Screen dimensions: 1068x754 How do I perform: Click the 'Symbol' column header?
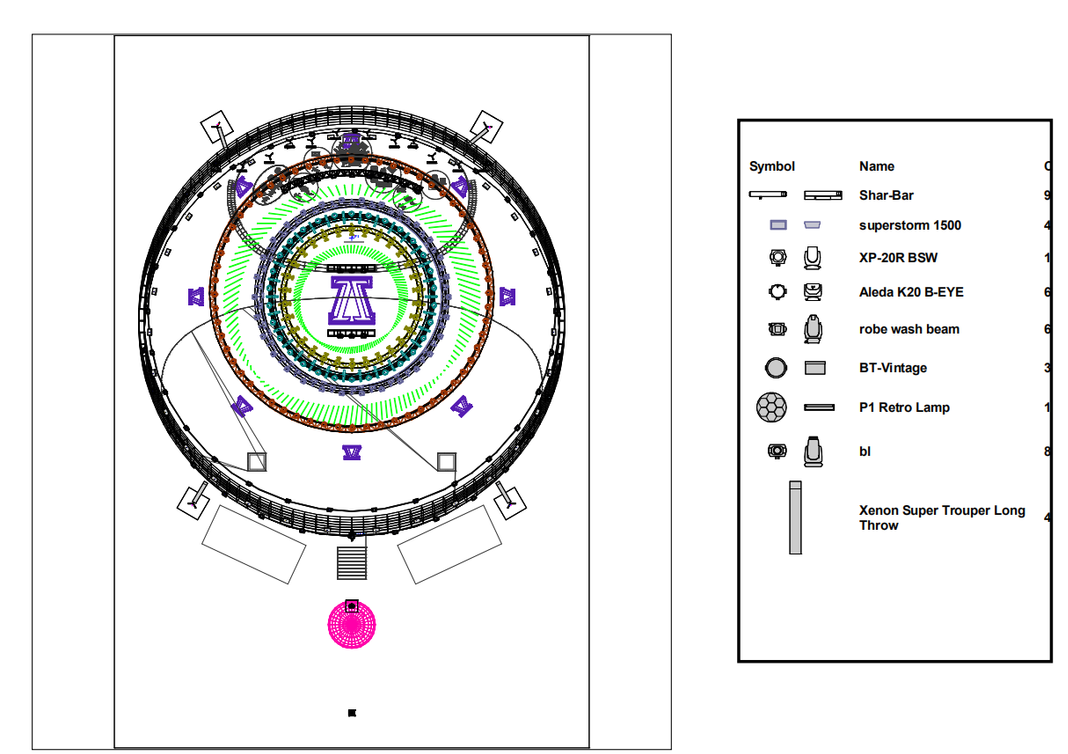pos(772,166)
